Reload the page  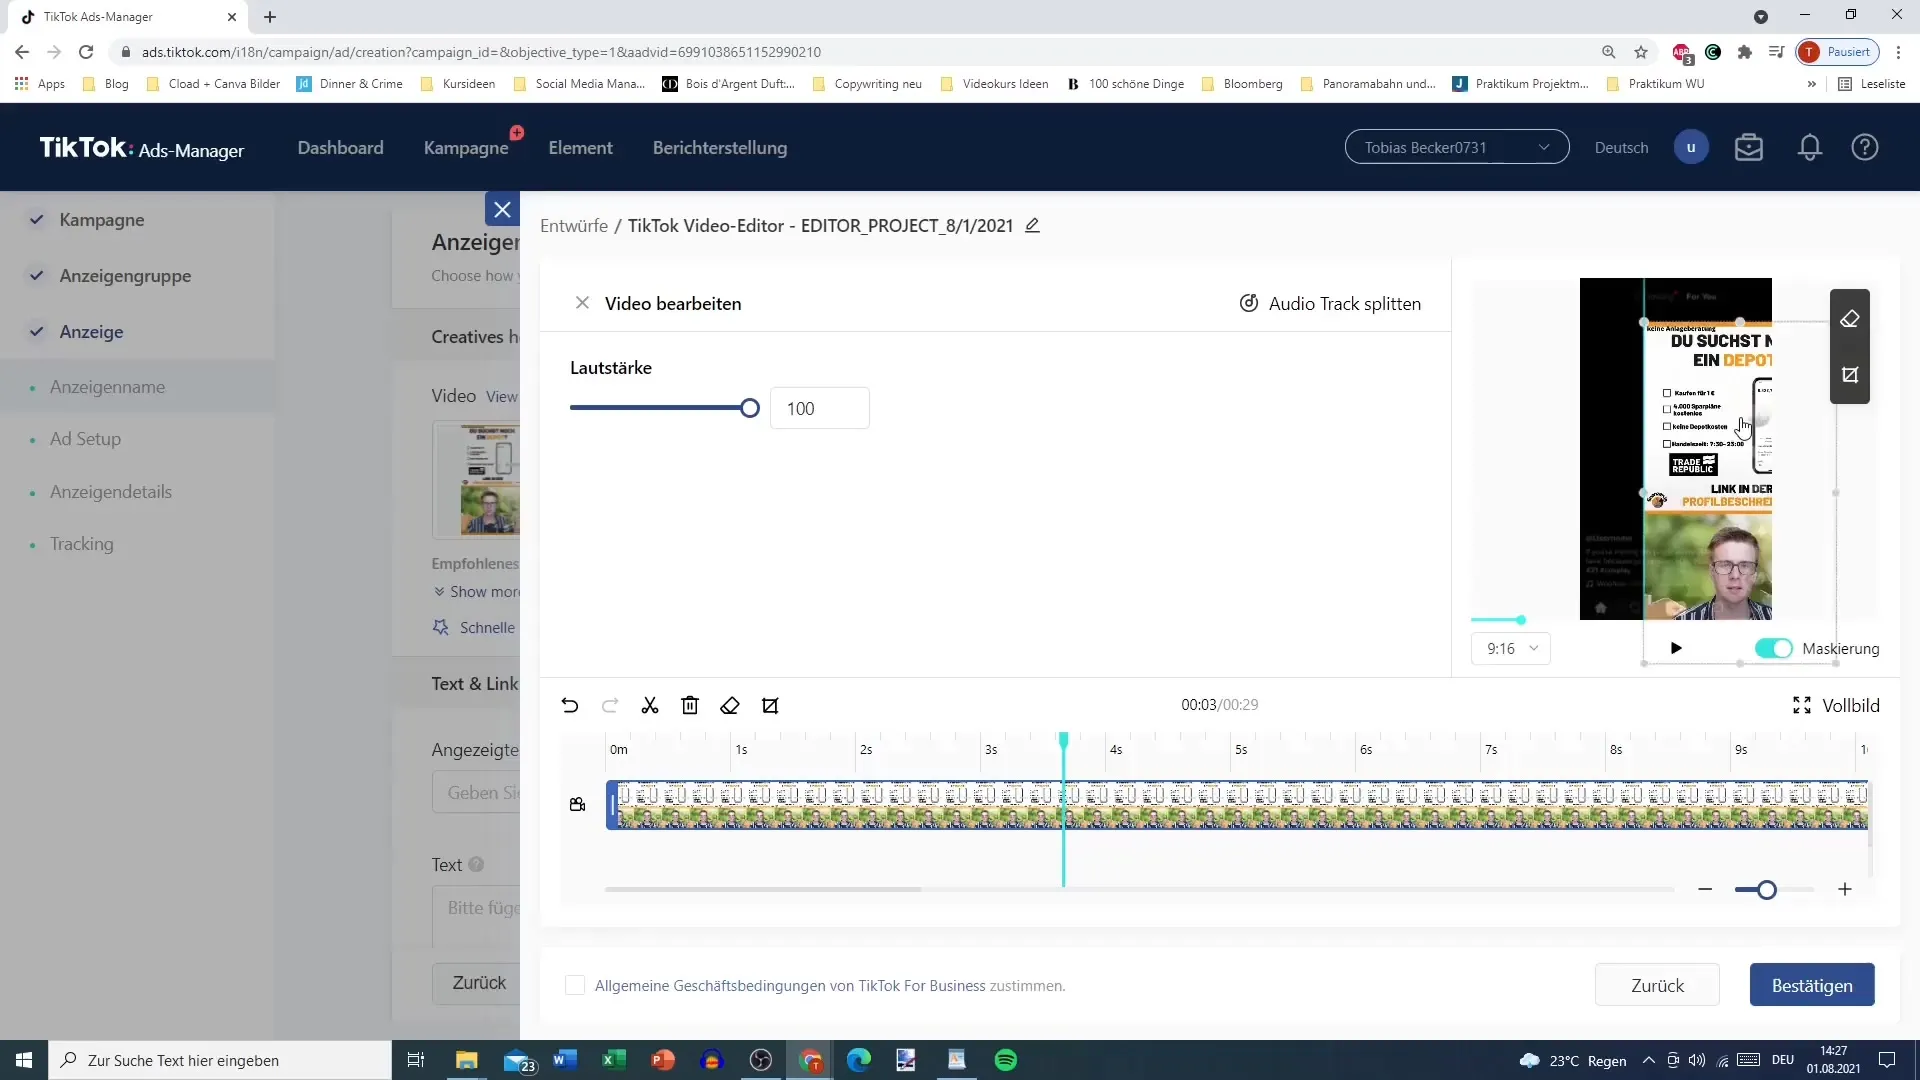tap(86, 52)
